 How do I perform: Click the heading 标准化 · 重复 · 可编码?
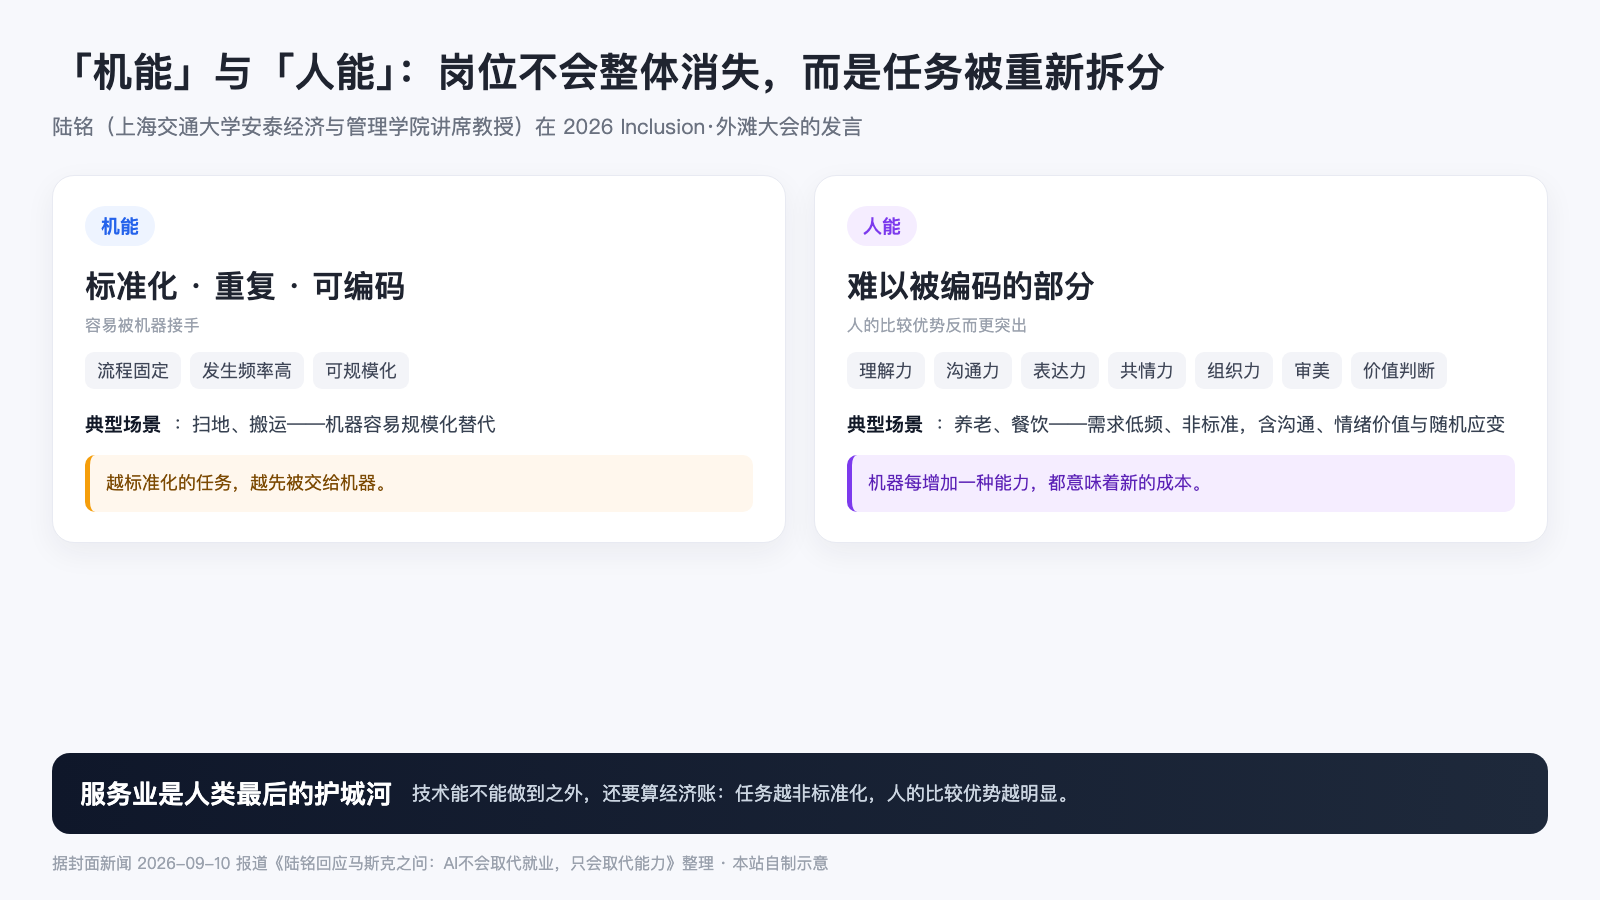[245, 287]
